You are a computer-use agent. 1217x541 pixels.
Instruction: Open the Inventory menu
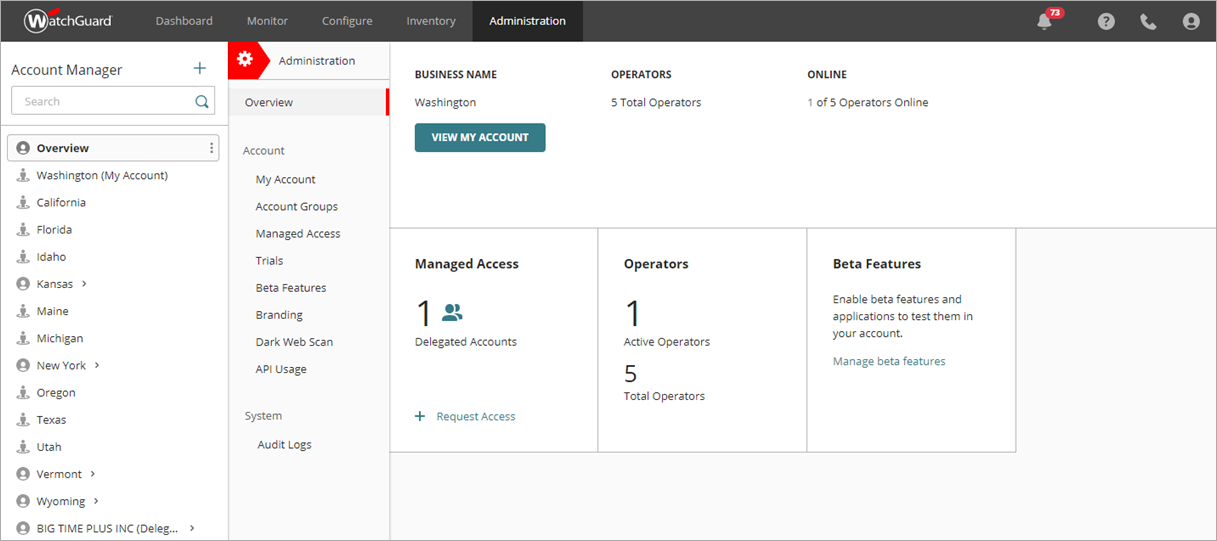pos(431,21)
